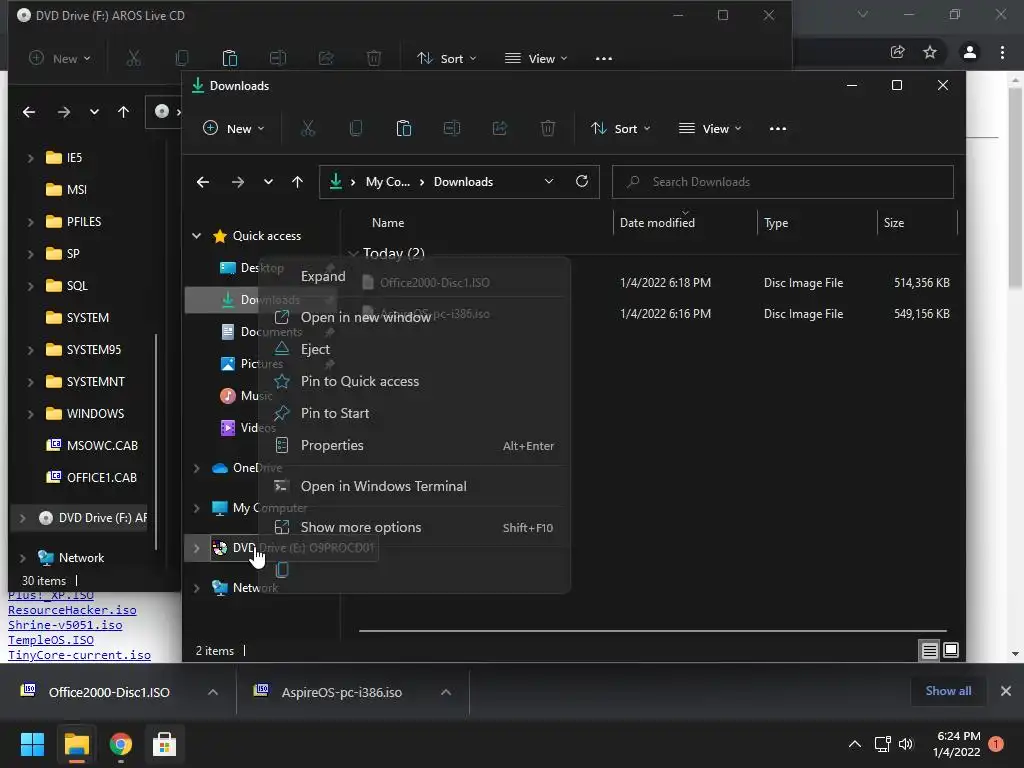The image size is (1024, 768).
Task: Switch to details view icon in status bar
Action: tap(929, 650)
